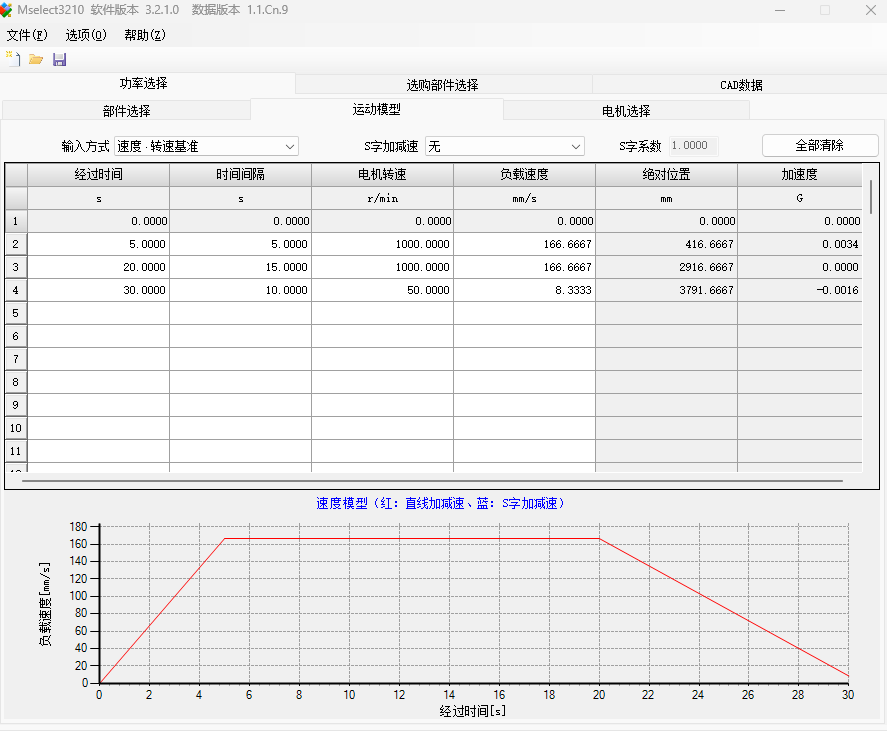Open the 帮助(Z) menu
The image size is (887, 731).
click(x=145, y=35)
